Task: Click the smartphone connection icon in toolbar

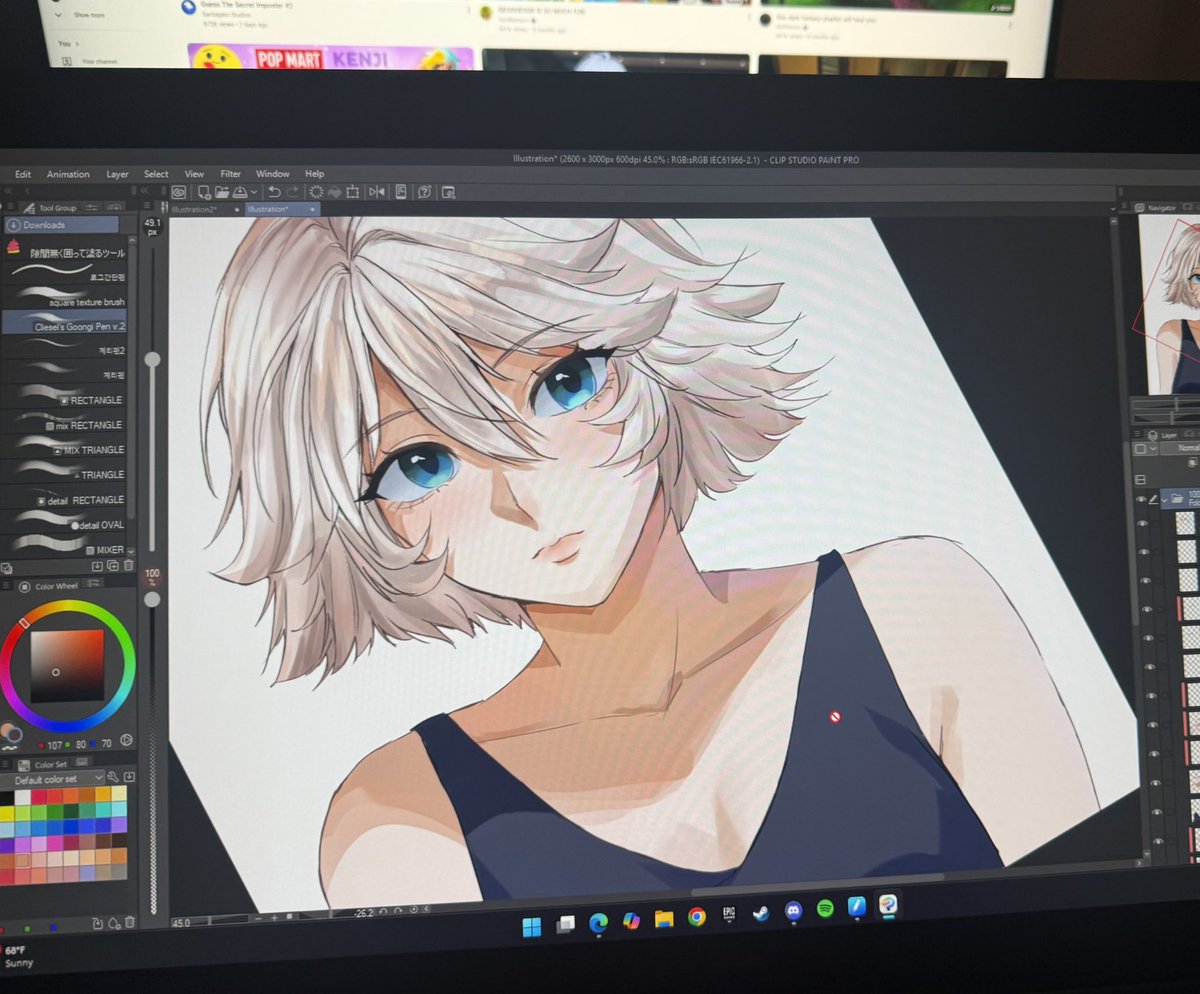Action: coord(401,192)
